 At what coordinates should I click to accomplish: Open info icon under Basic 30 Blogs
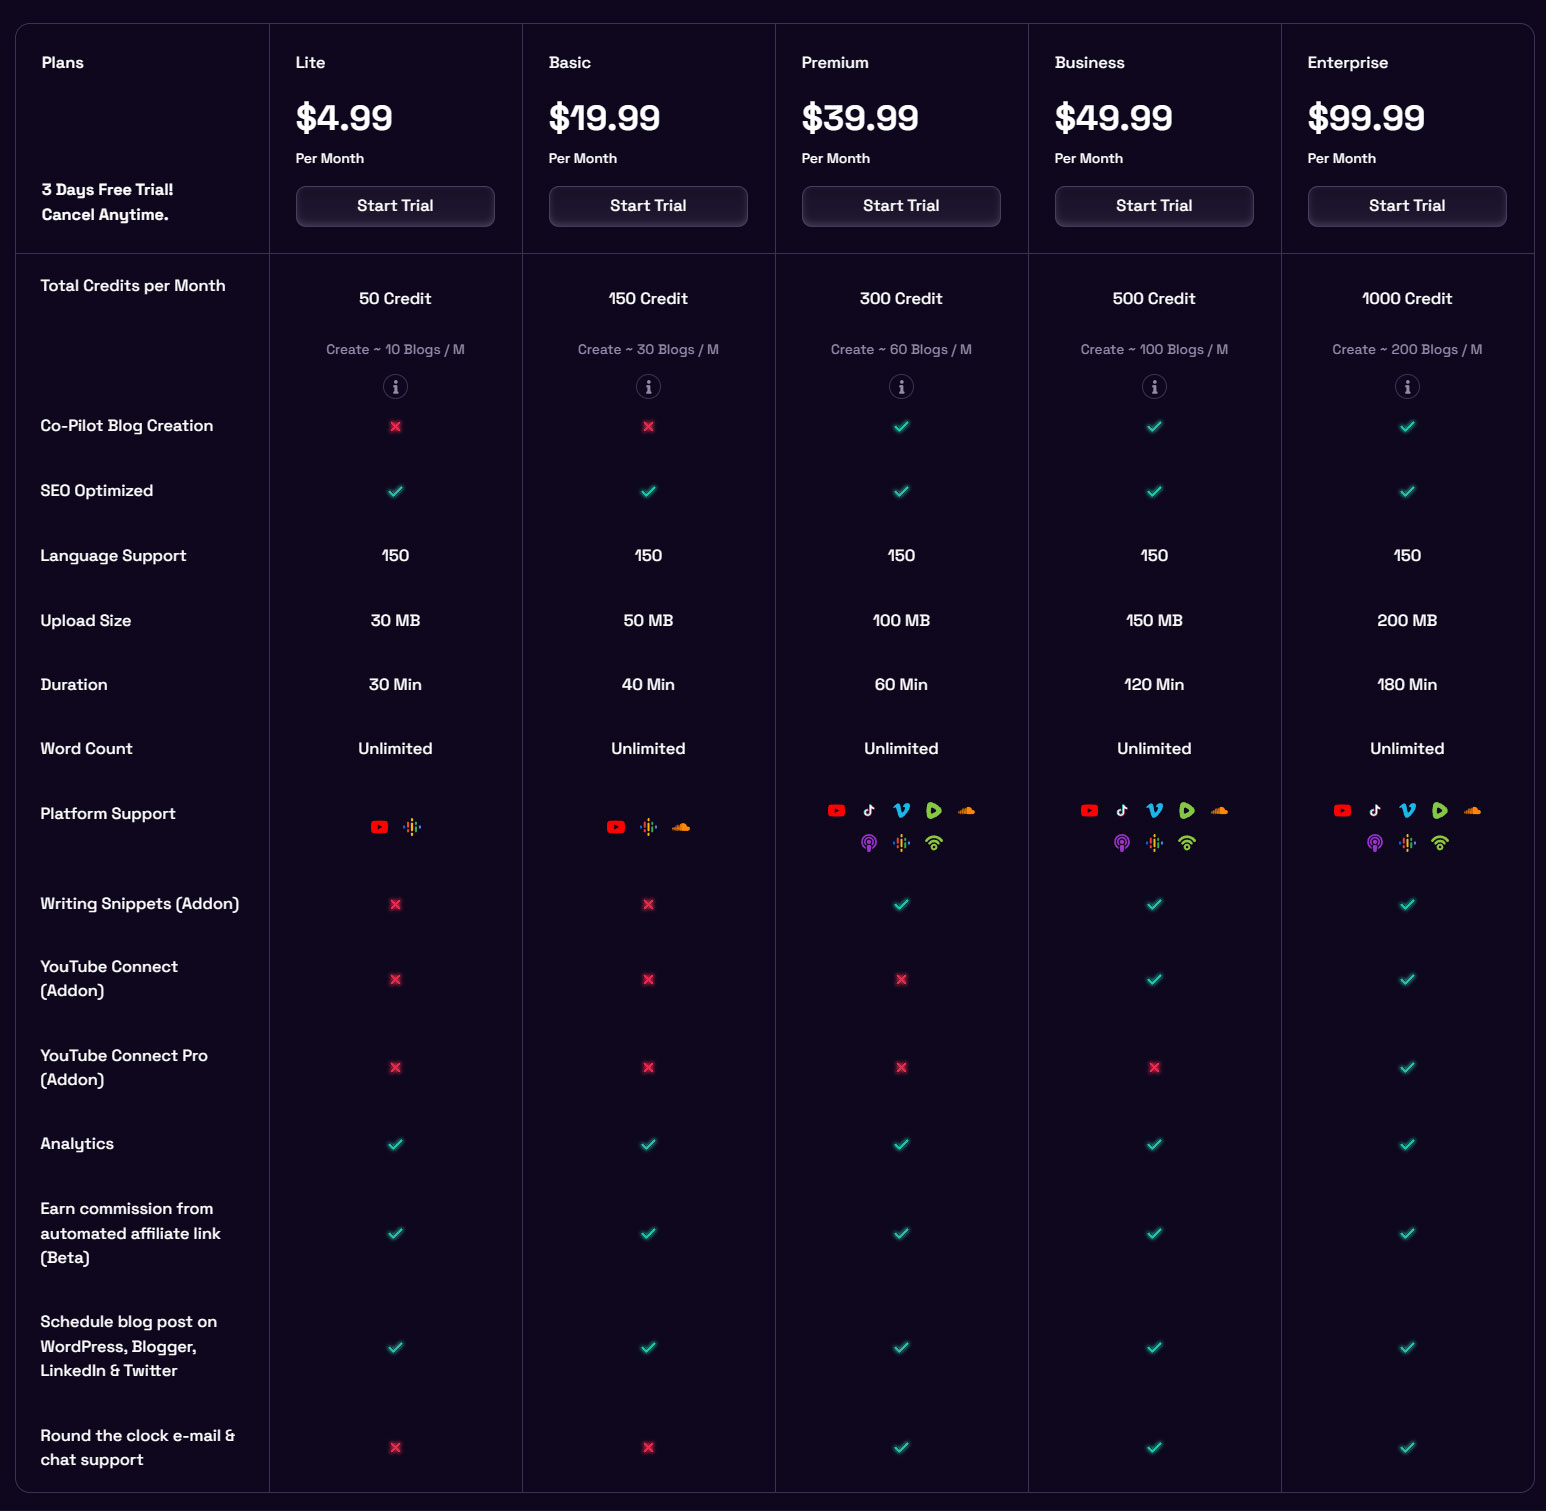pos(648,387)
